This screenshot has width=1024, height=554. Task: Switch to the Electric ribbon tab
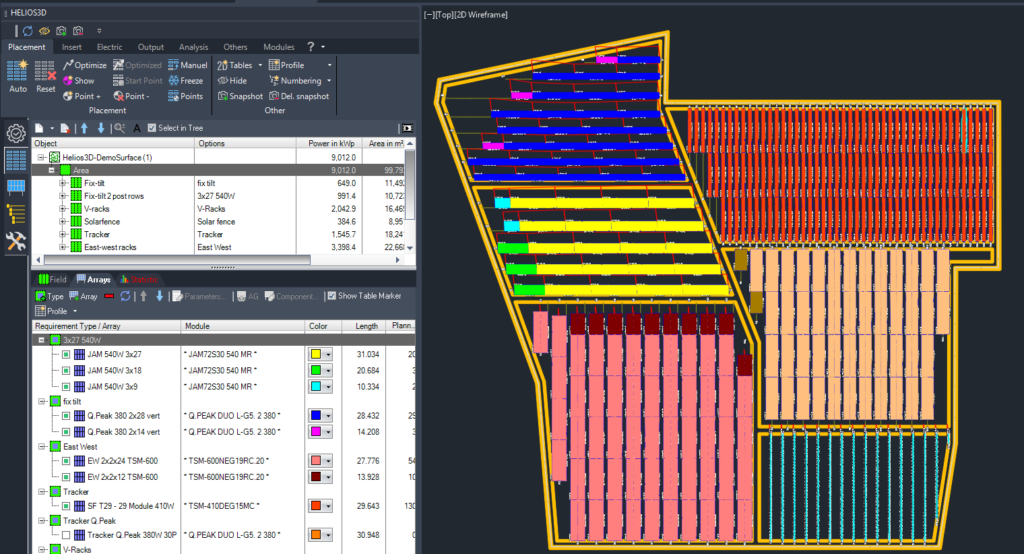point(110,47)
